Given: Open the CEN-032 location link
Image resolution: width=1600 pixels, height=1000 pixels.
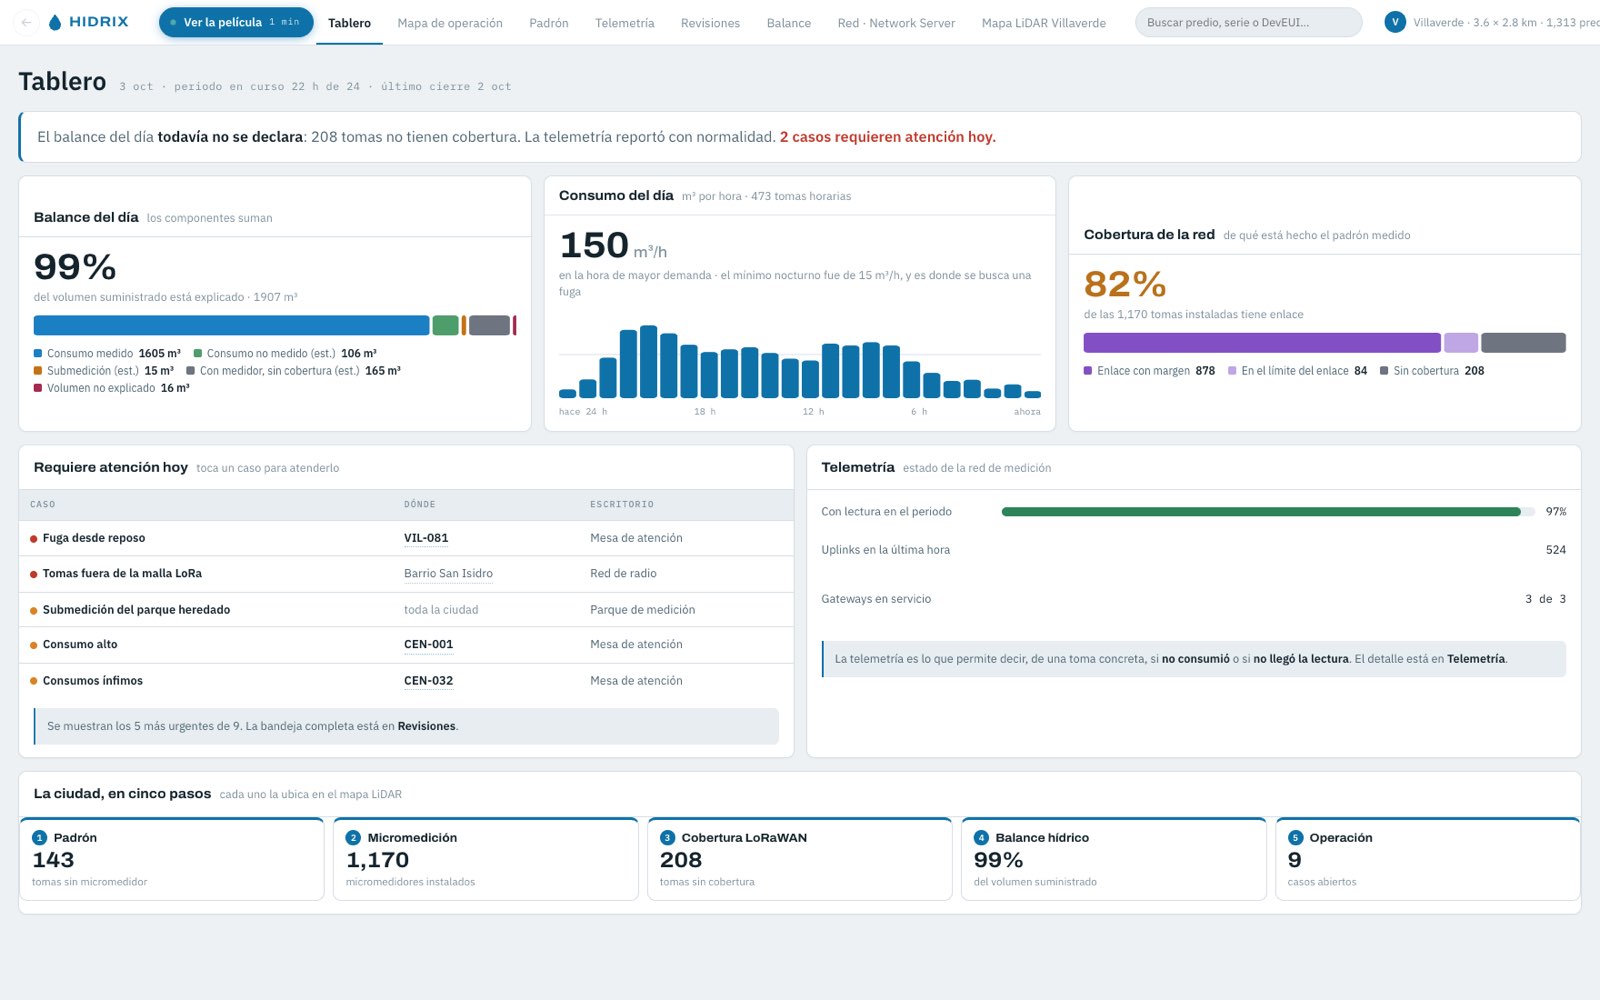Looking at the screenshot, I should [x=428, y=681].
